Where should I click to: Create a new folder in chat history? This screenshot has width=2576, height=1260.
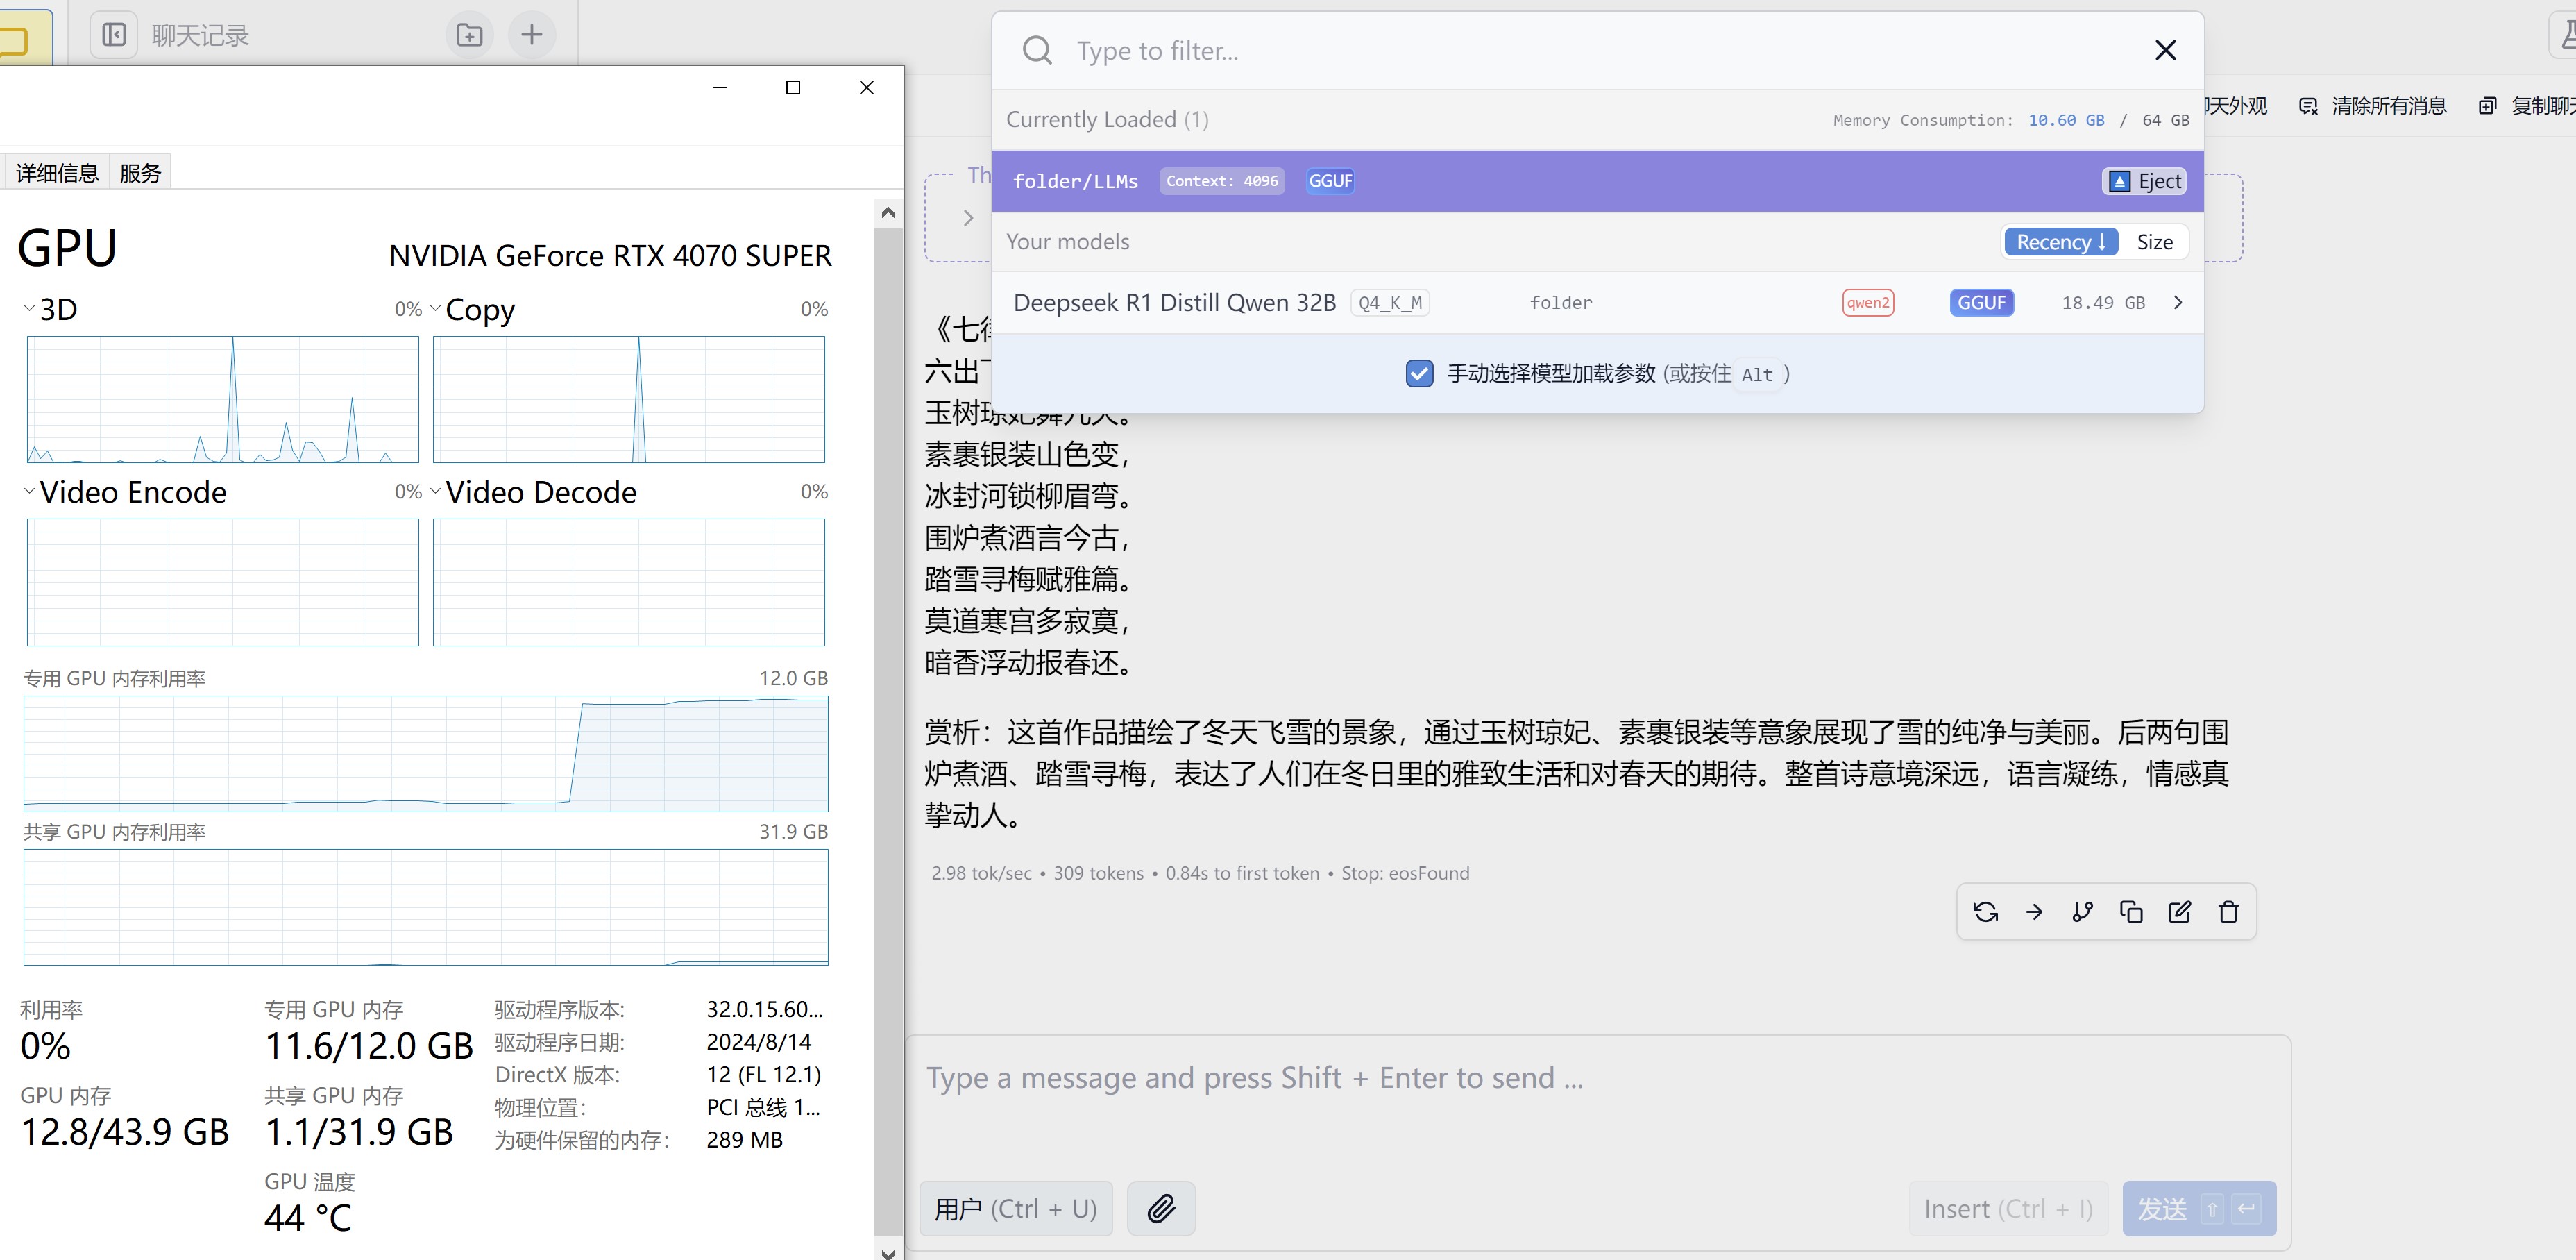click(469, 35)
